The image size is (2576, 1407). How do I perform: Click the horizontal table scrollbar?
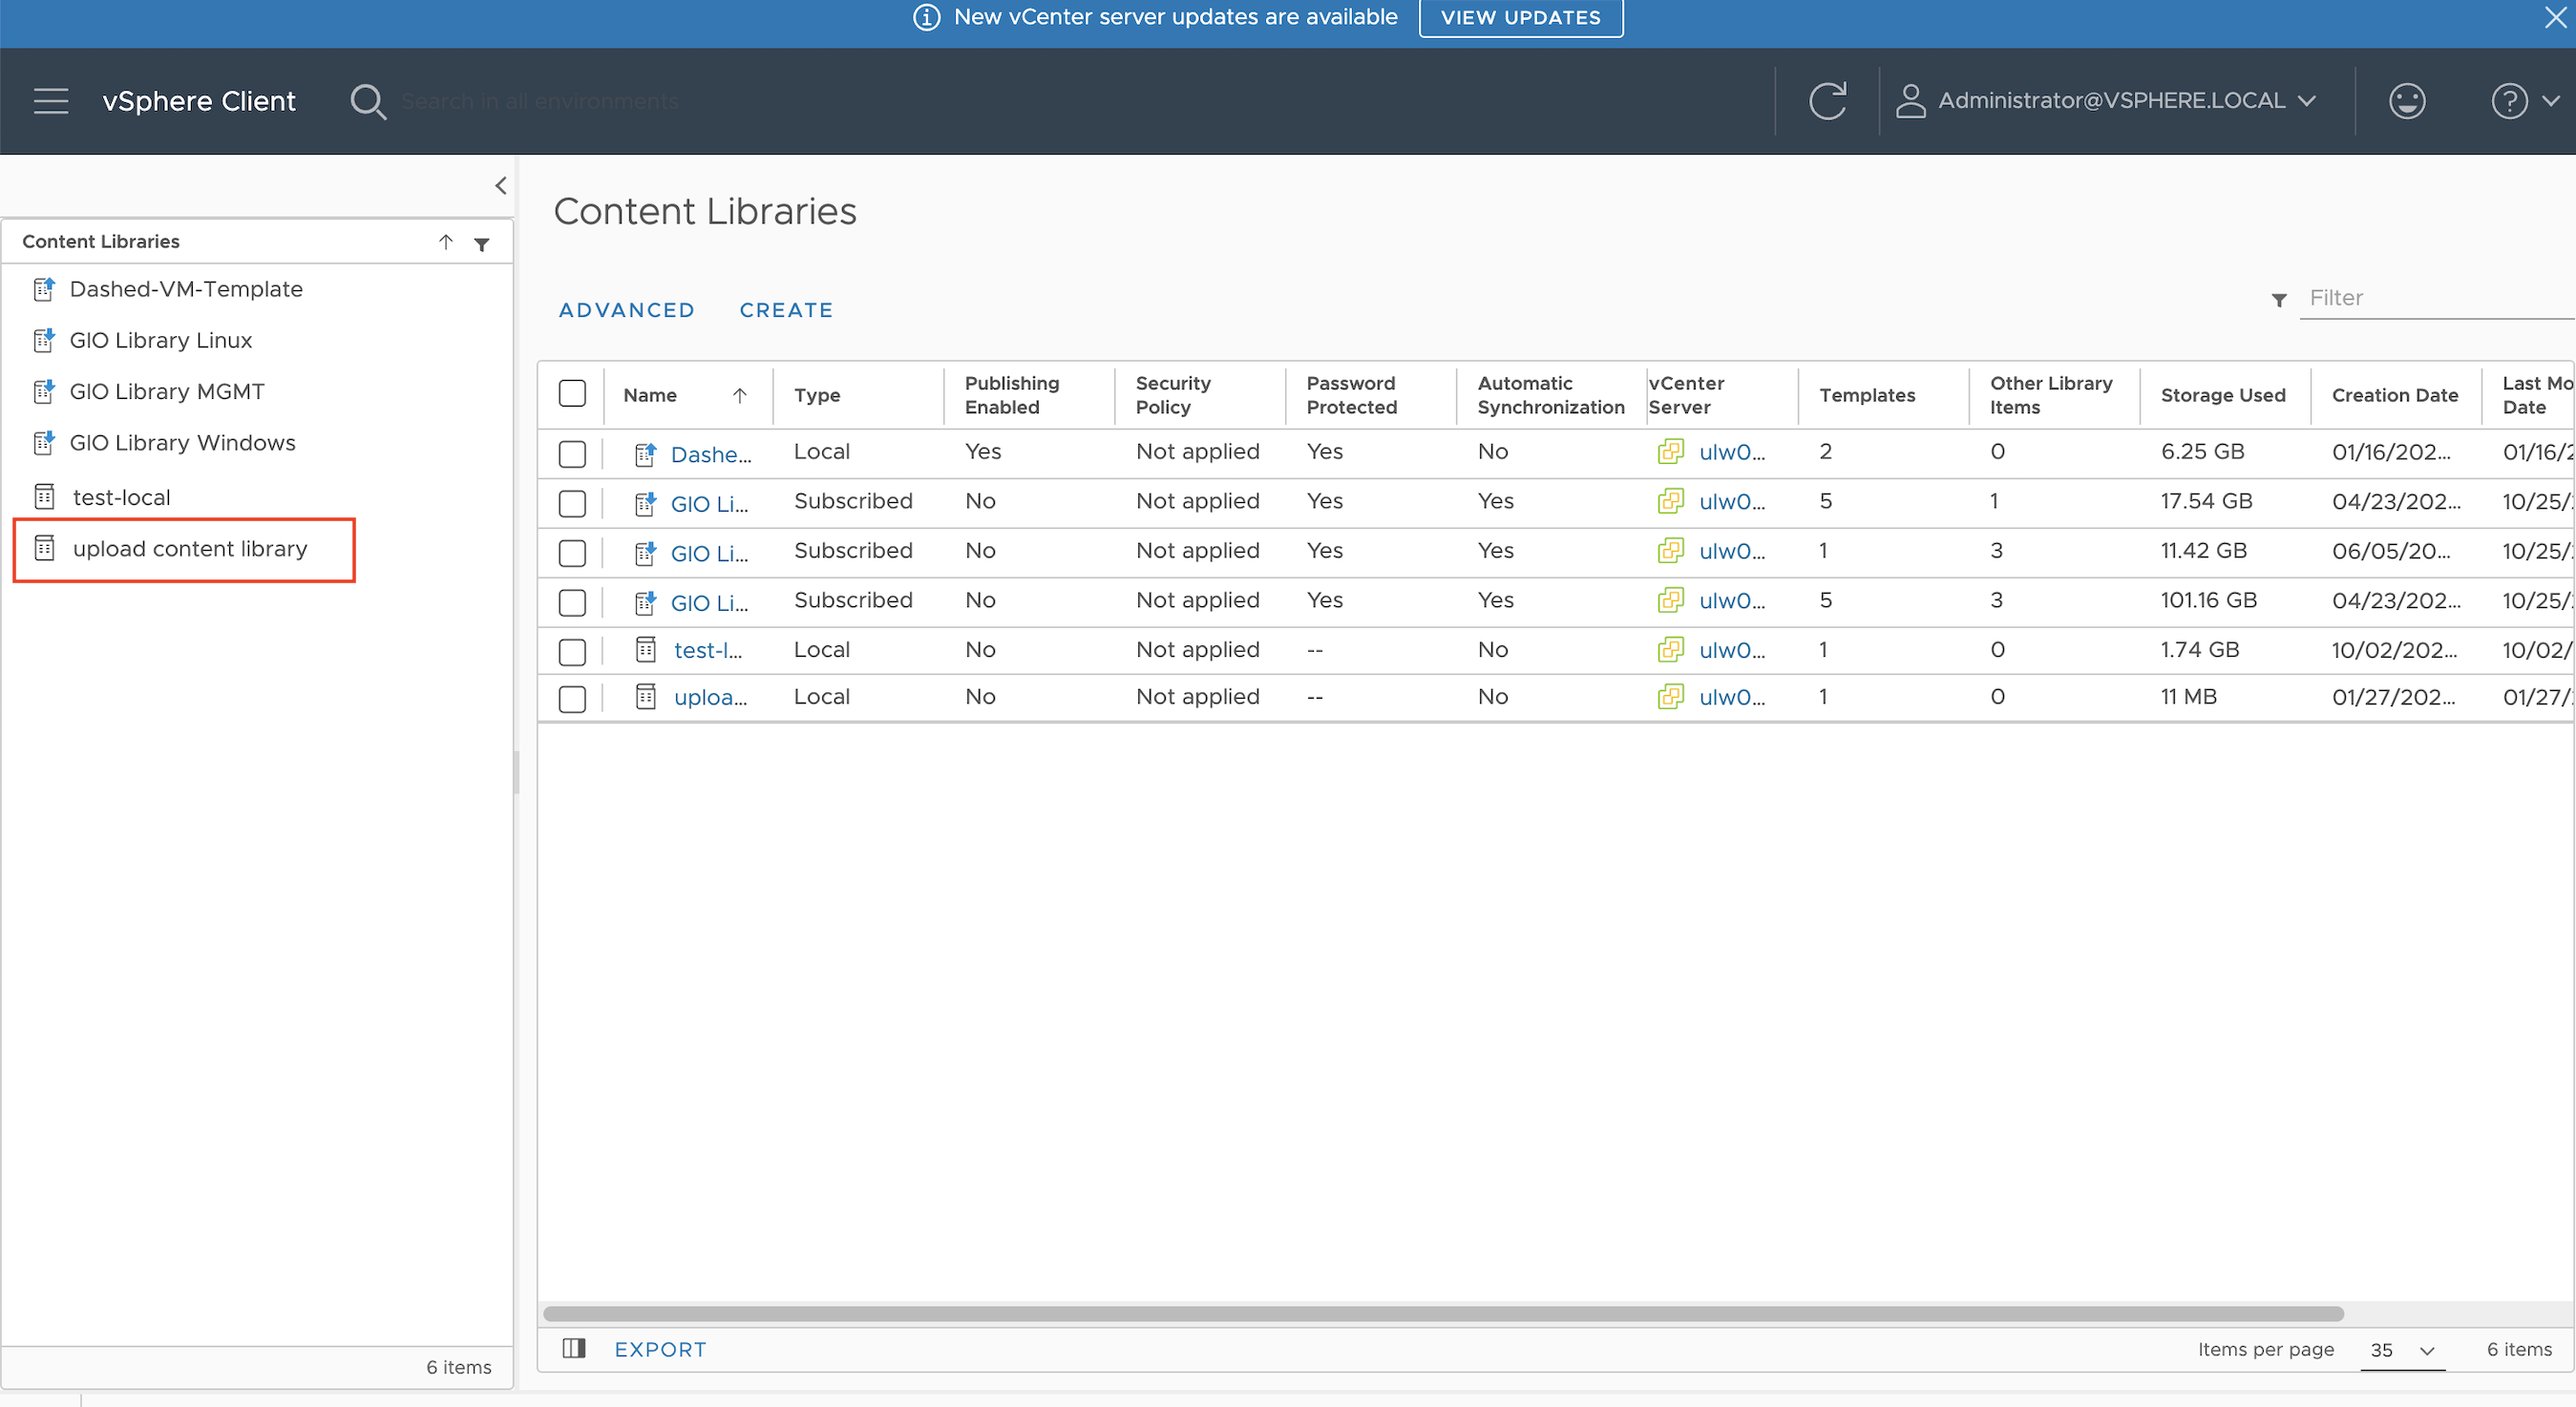click(x=1442, y=1313)
